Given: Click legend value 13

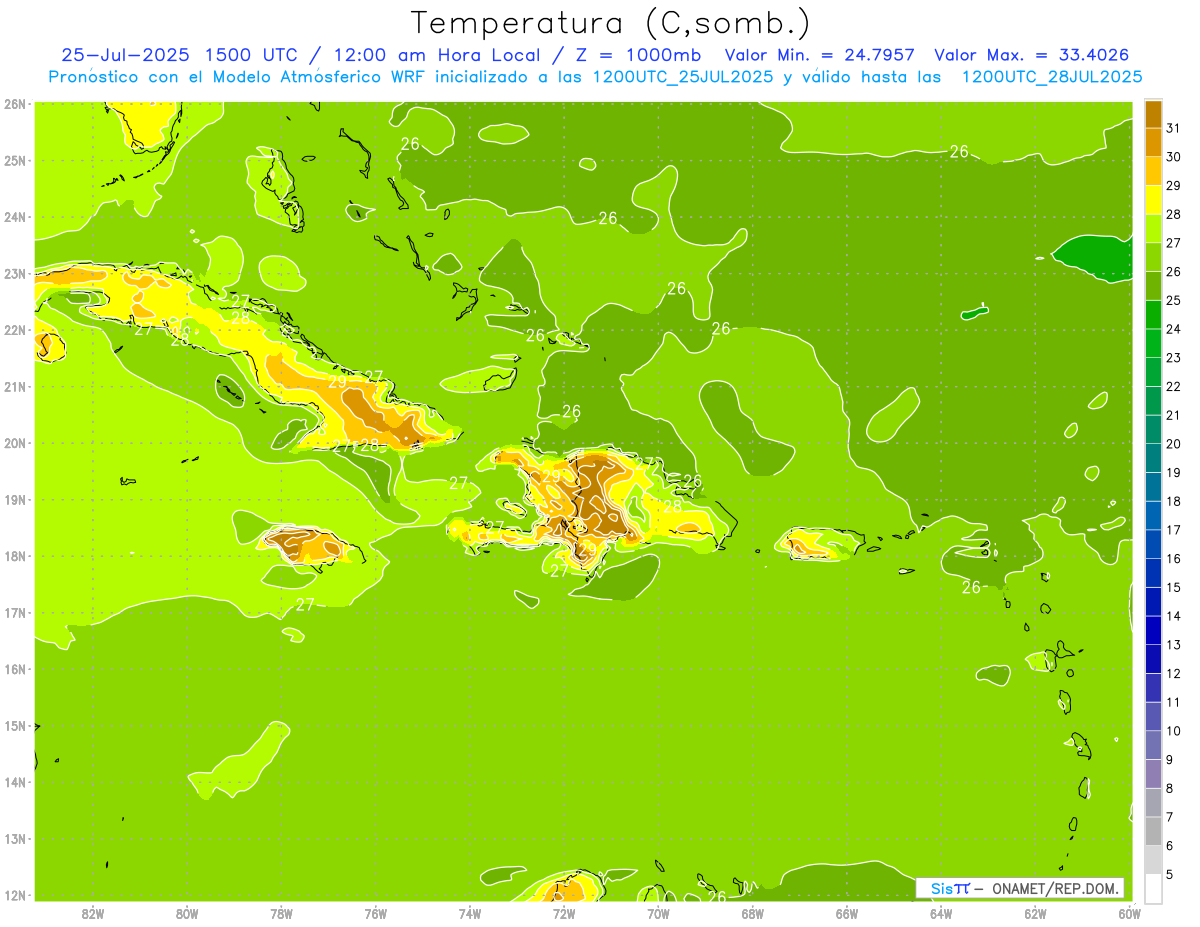Looking at the screenshot, I should click(1174, 645).
